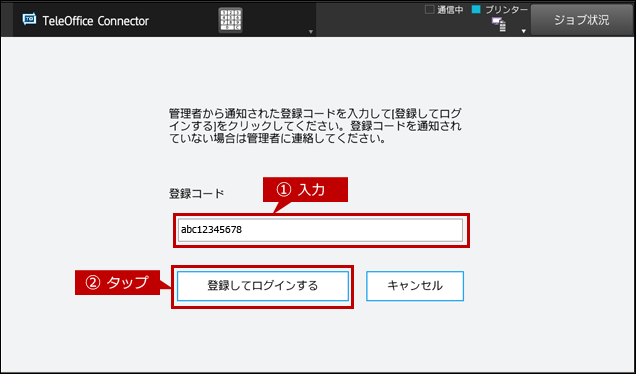Click the printer status device icon
This screenshot has width=636, height=374.
[x=499, y=25]
